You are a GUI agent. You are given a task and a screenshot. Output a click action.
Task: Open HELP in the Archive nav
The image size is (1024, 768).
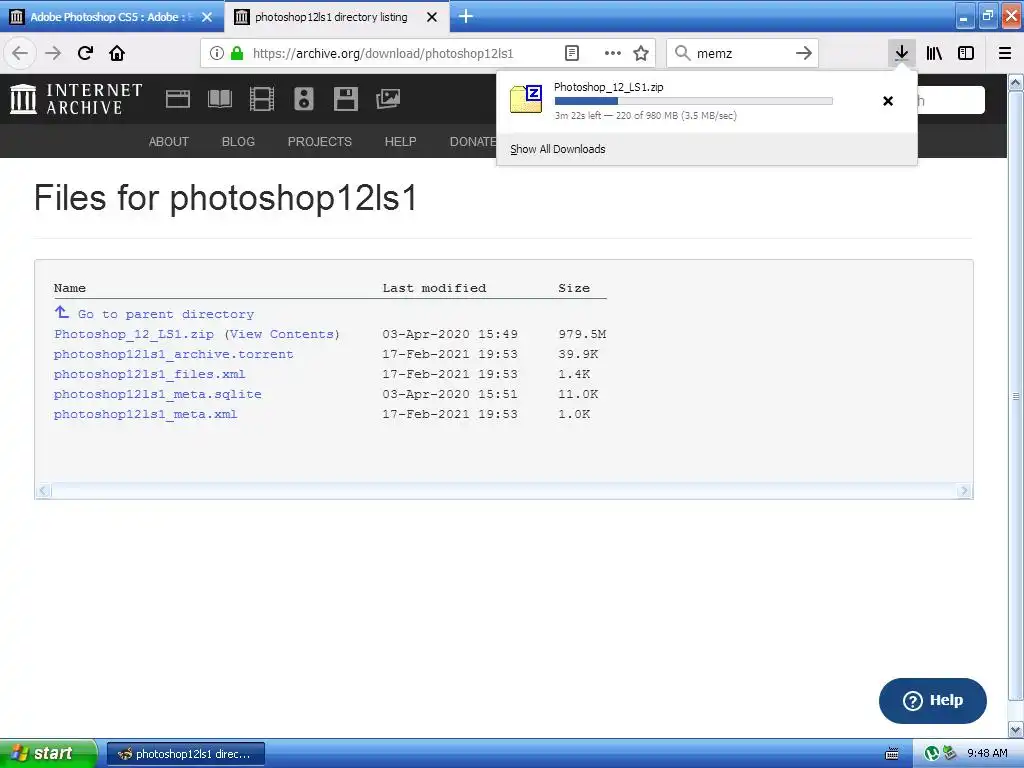pos(400,142)
